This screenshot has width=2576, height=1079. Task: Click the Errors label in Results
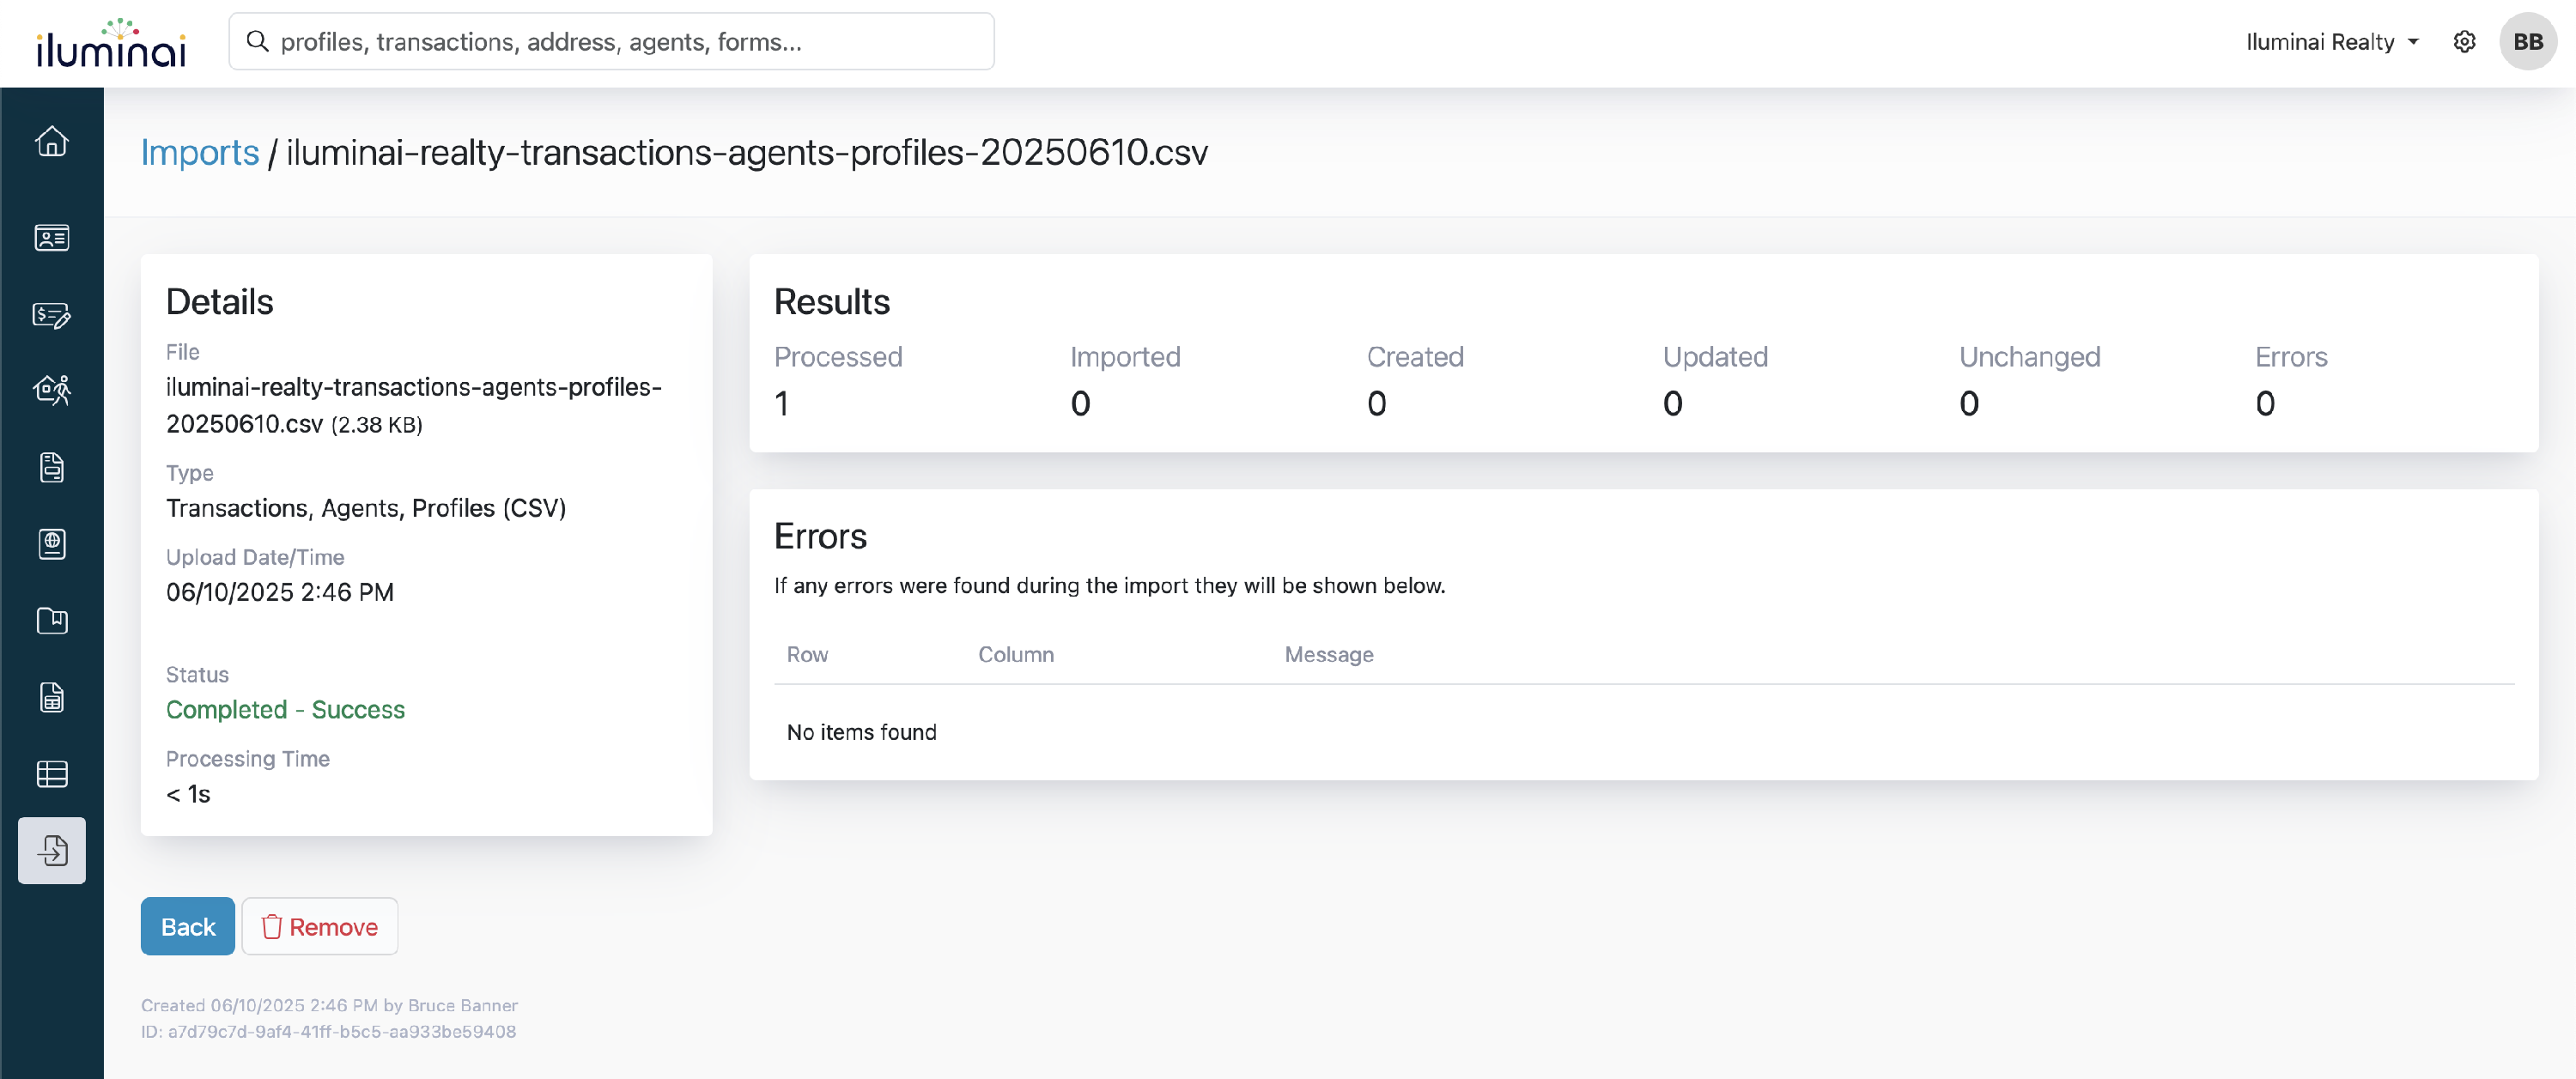click(2291, 357)
